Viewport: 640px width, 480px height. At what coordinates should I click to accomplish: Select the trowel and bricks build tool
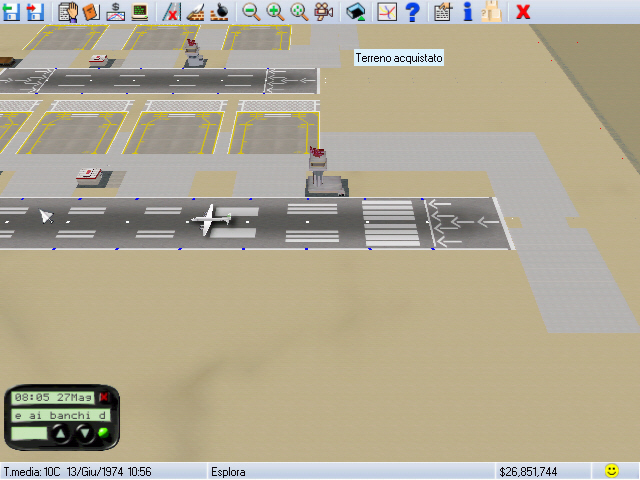196,11
